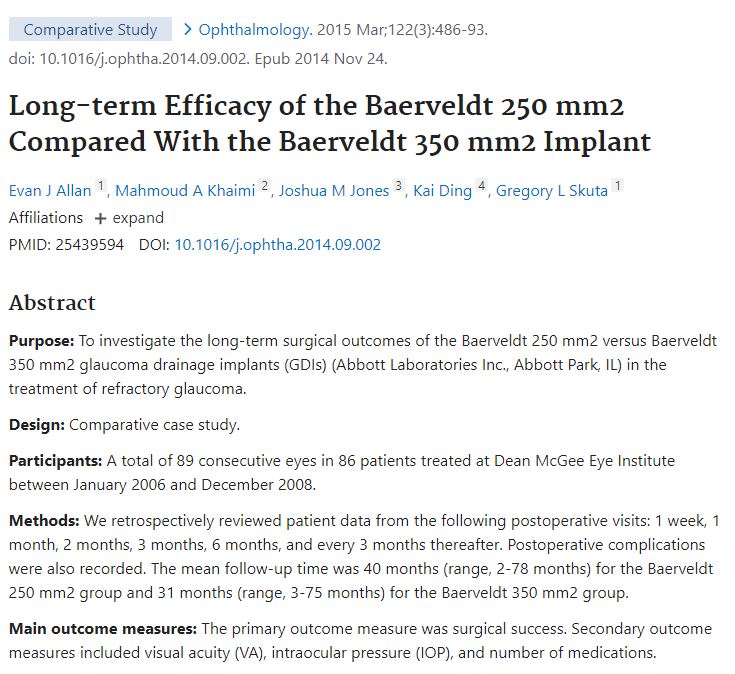Open author Evan J Allan
The width and height of the screenshot is (735, 674).
point(50,191)
